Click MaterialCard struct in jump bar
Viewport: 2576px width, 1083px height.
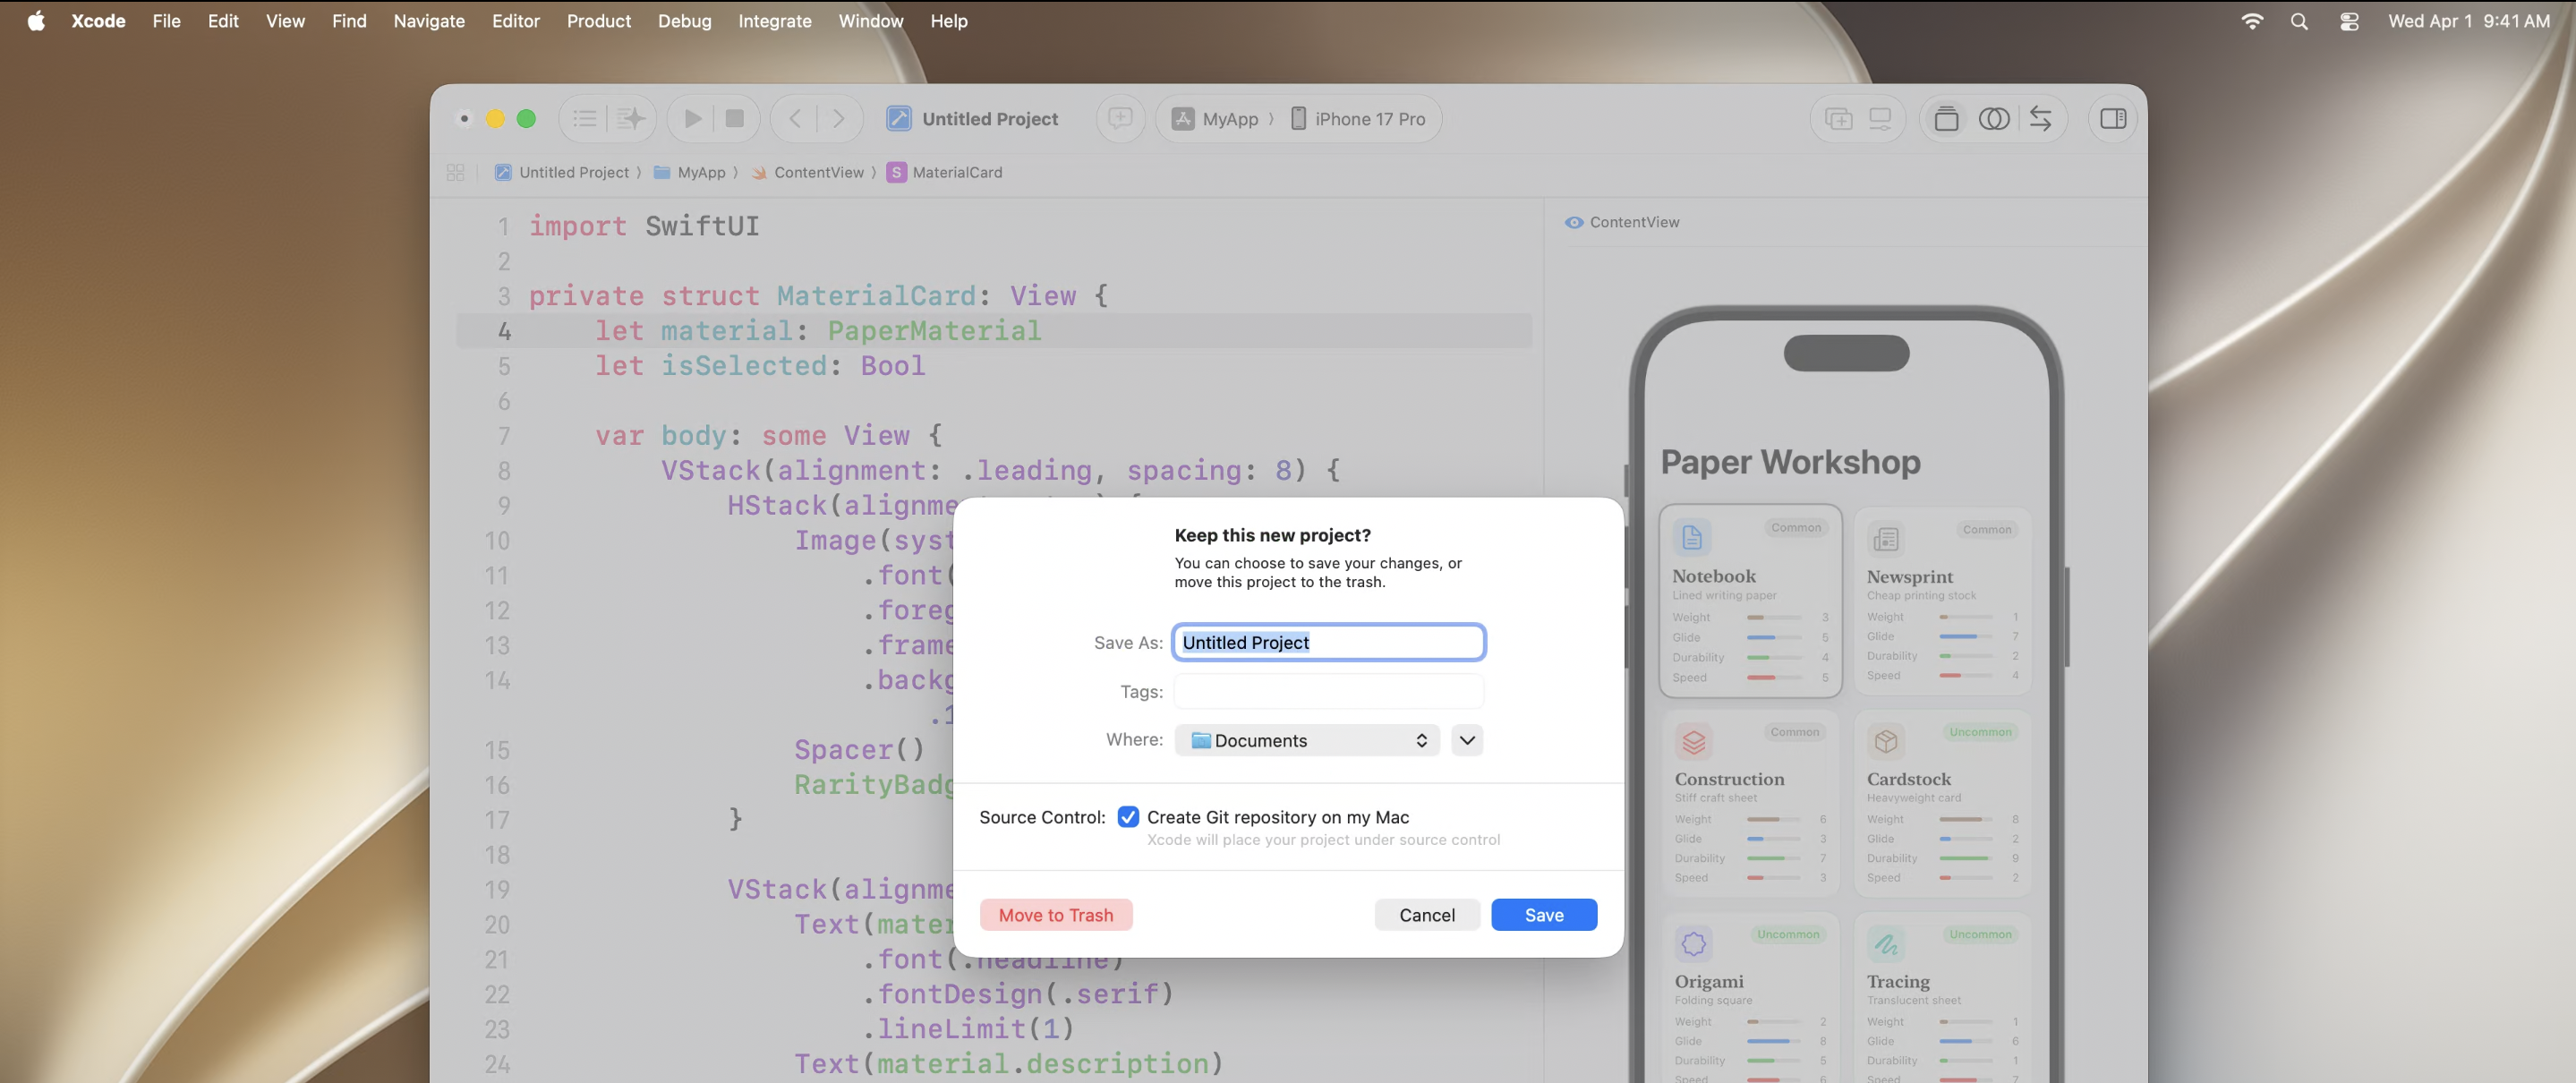tap(945, 173)
